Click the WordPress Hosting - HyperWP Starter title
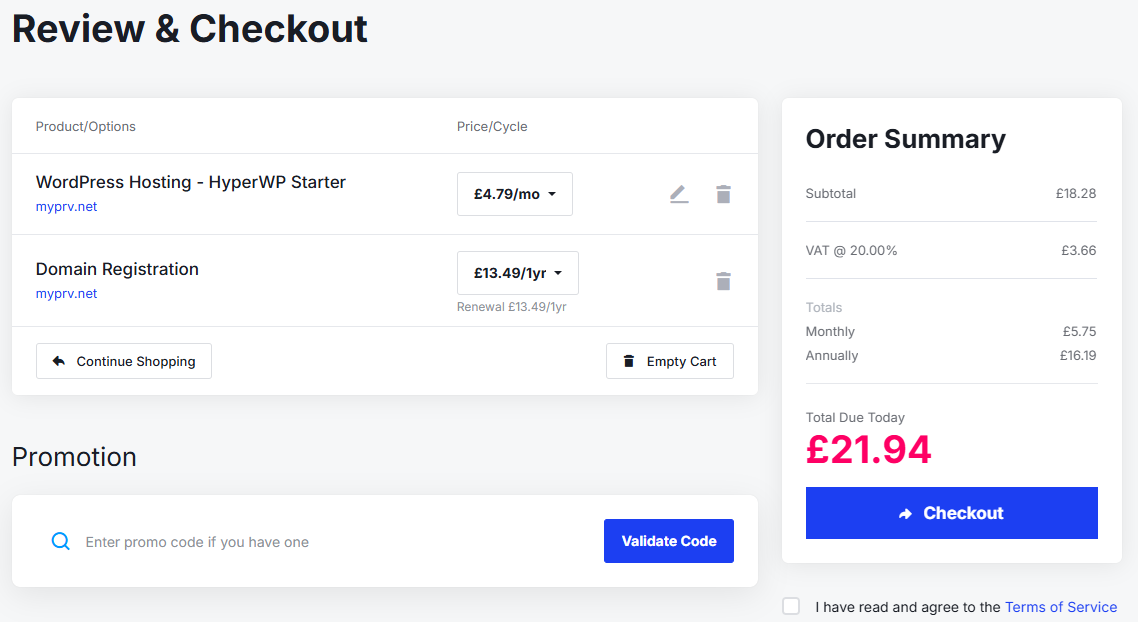The image size is (1138, 622). tap(190, 182)
